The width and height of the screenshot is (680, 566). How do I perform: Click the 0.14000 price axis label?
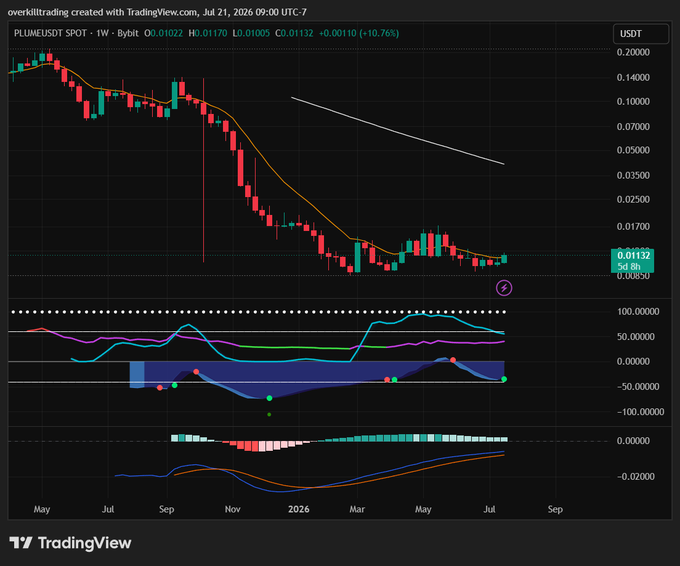point(633,78)
